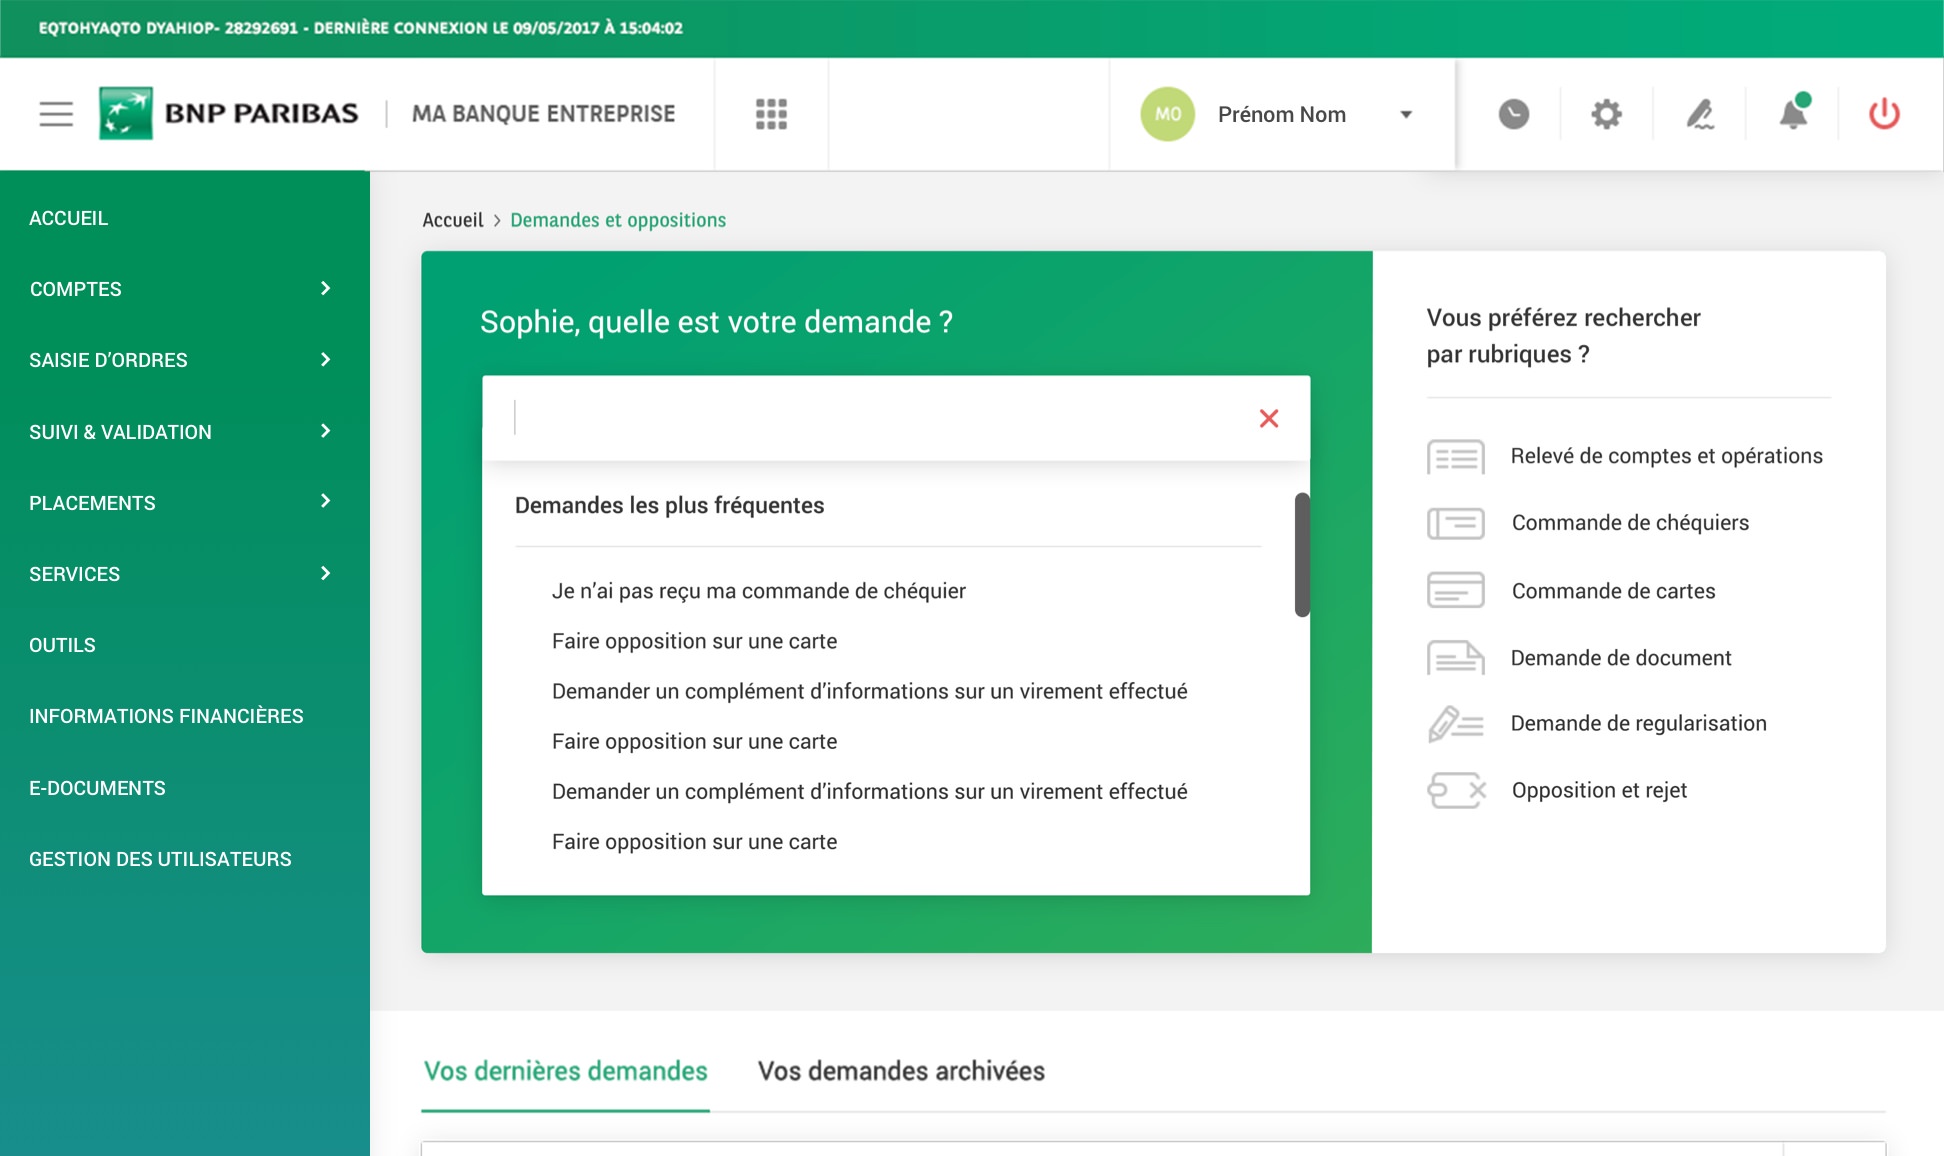Open notifications bell icon
Screen dimensions: 1944x1156
(1793, 114)
